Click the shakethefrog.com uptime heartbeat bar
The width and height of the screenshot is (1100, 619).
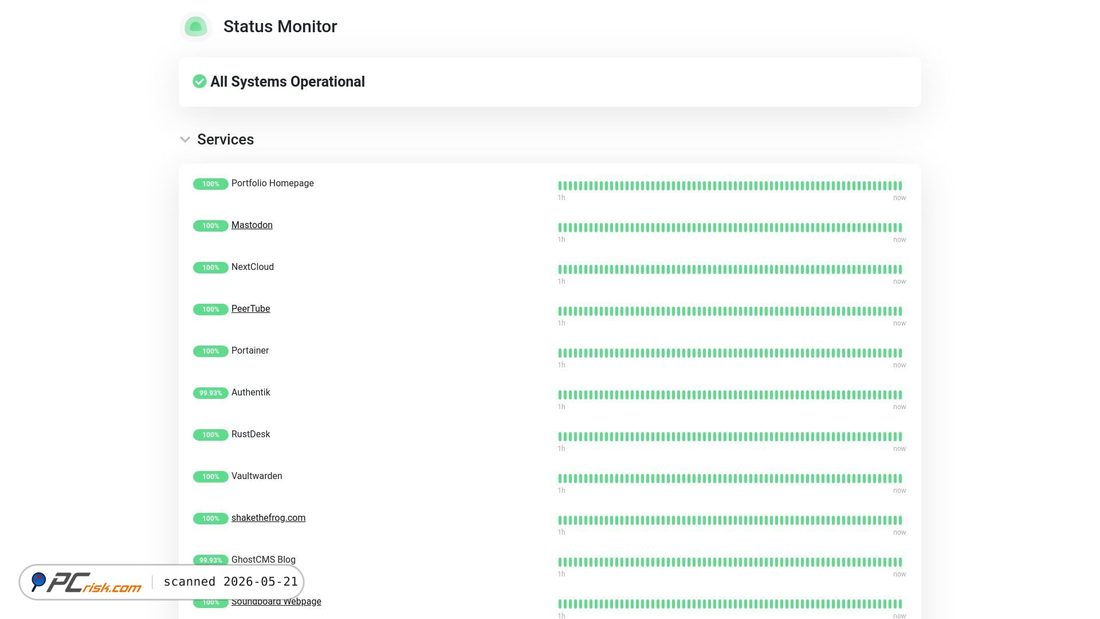coord(730,520)
